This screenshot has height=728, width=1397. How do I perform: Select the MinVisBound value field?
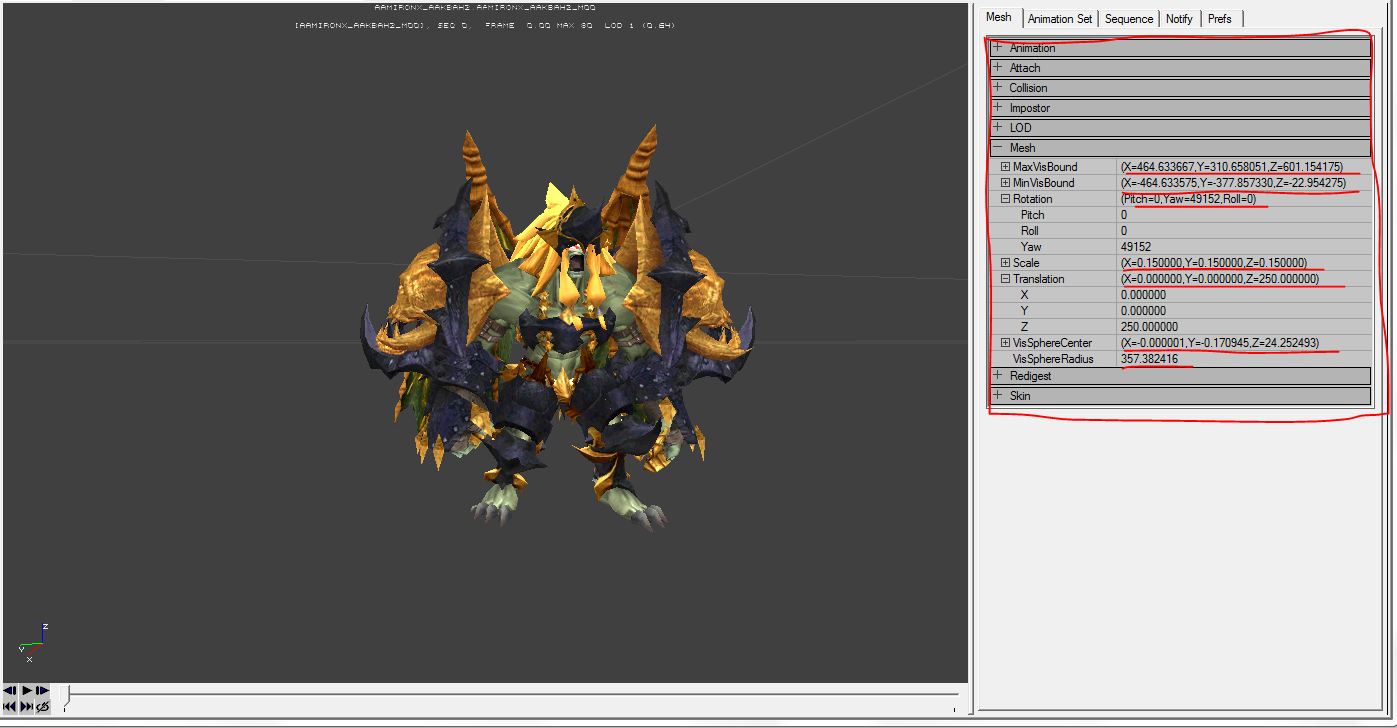click(x=1245, y=183)
